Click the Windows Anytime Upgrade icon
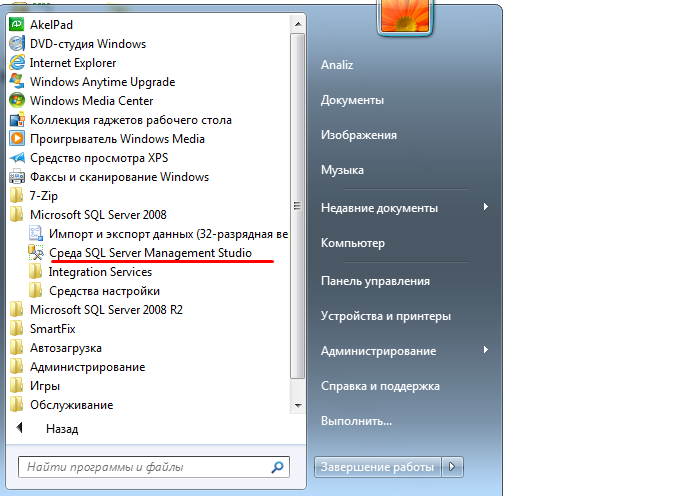This screenshot has height=496, width=682. [x=17, y=81]
